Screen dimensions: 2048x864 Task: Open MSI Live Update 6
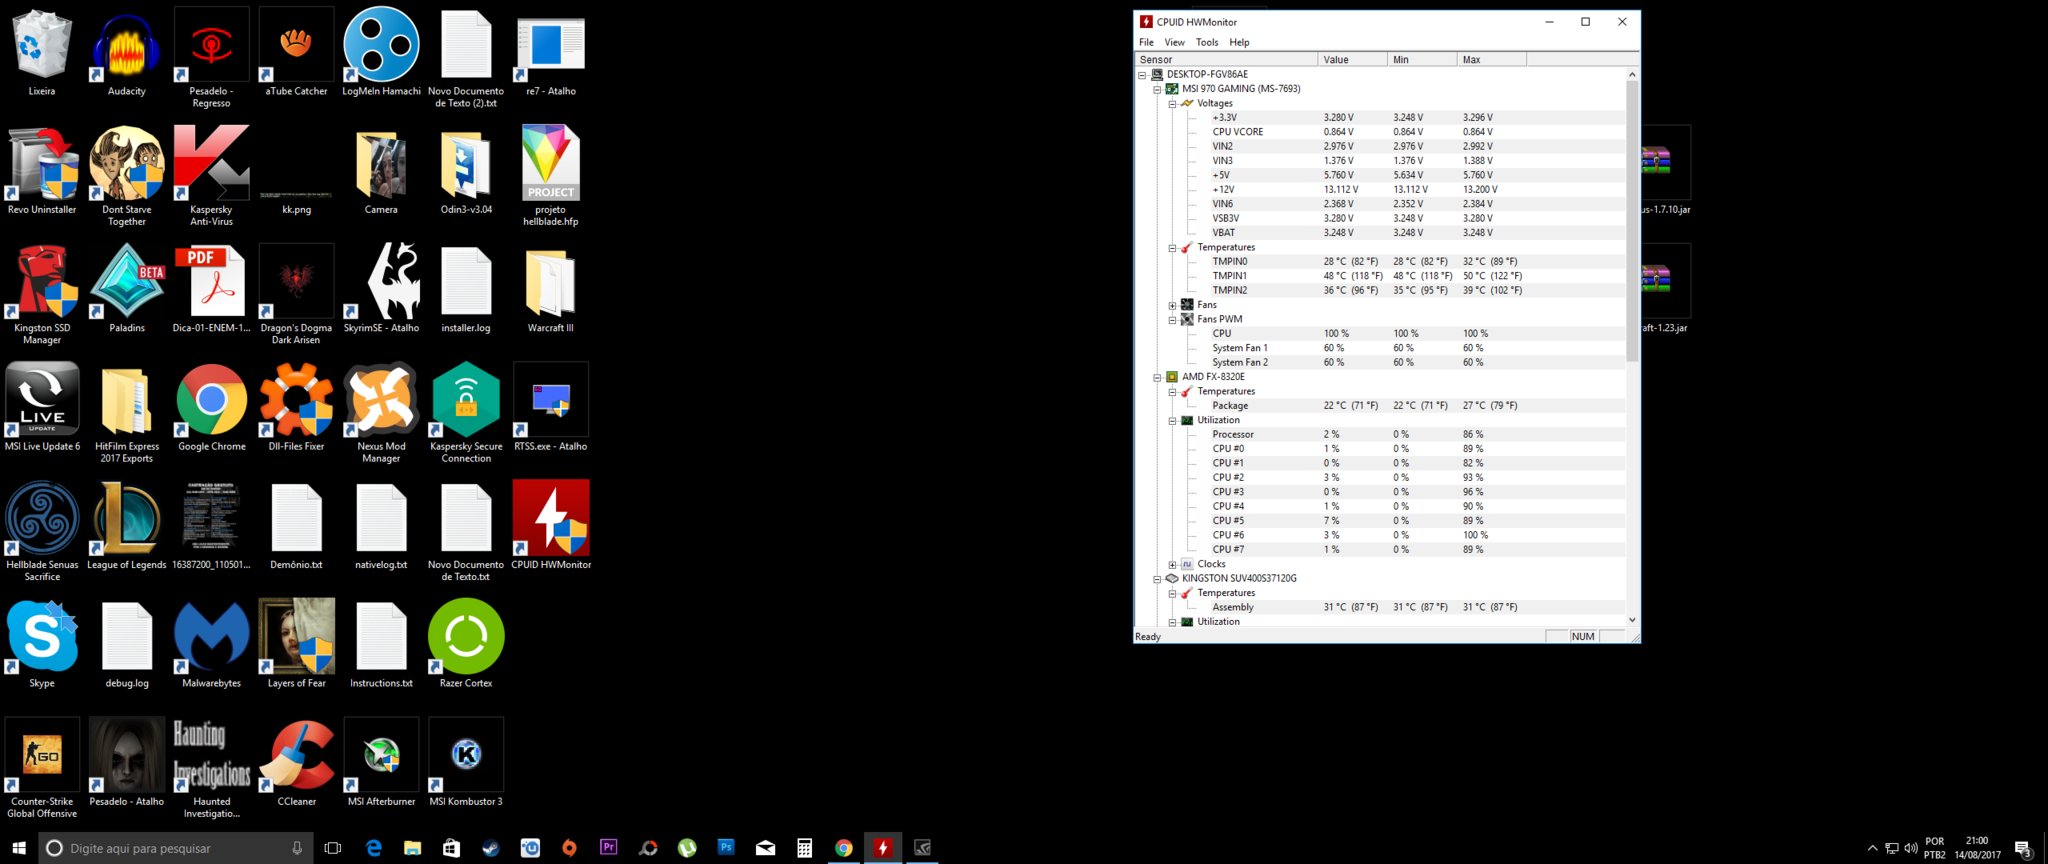(42, 407)
